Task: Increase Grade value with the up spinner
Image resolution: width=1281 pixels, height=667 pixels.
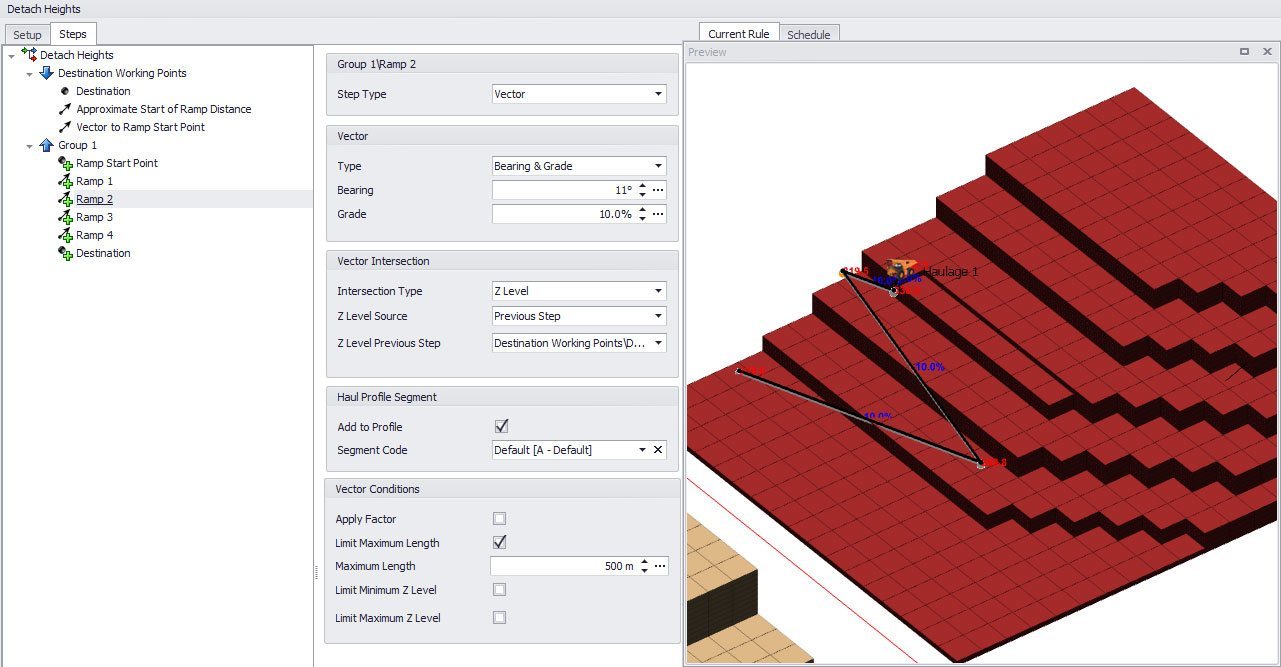Action: pos(642,210)
